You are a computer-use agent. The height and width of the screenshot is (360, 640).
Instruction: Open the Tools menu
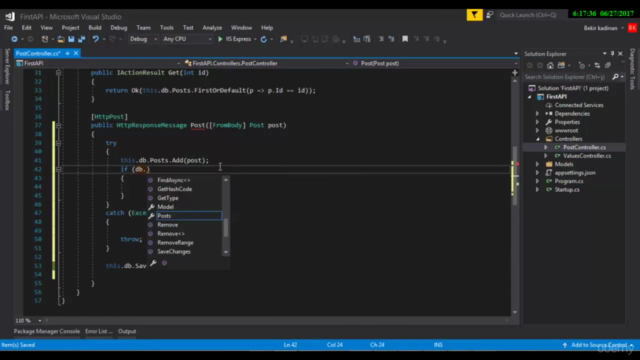click(167, 28)
